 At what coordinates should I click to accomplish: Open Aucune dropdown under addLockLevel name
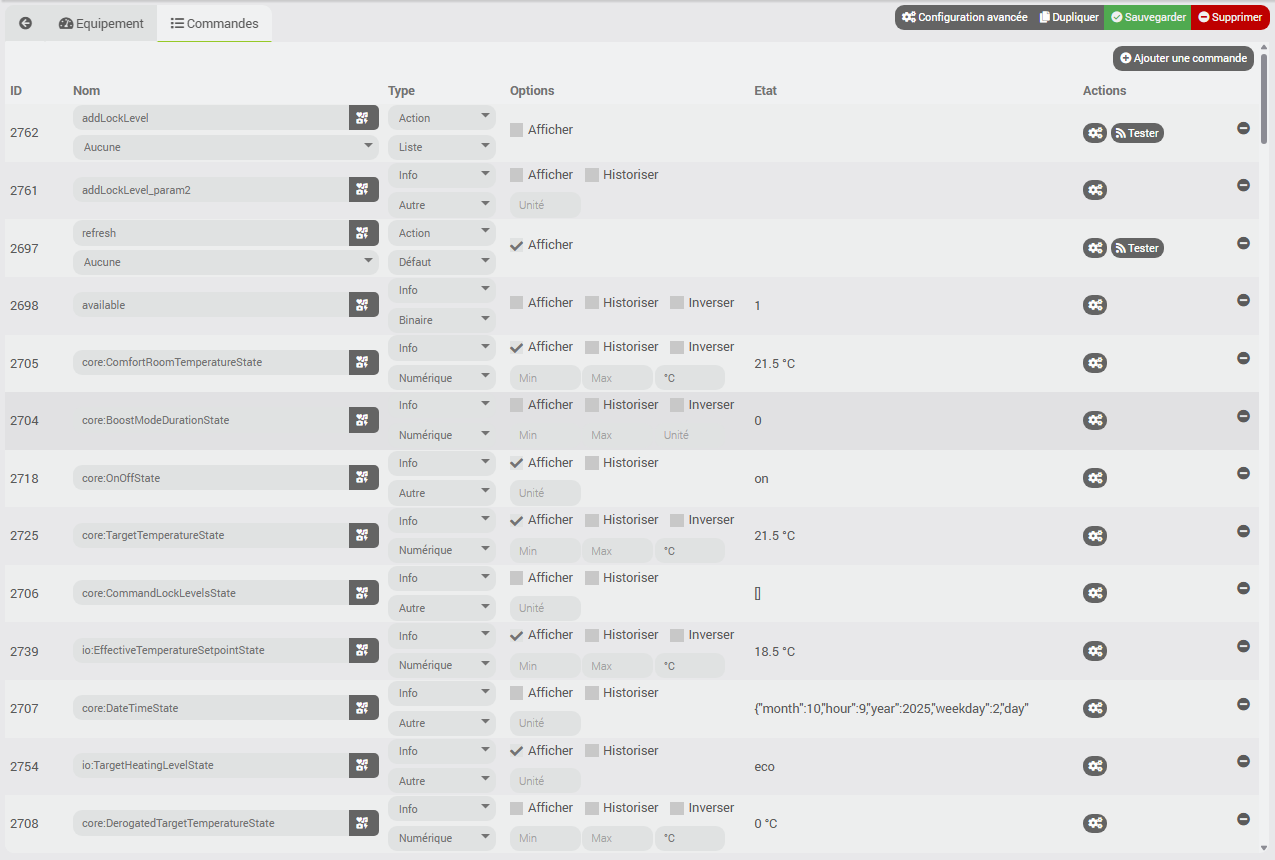(226, 147)
